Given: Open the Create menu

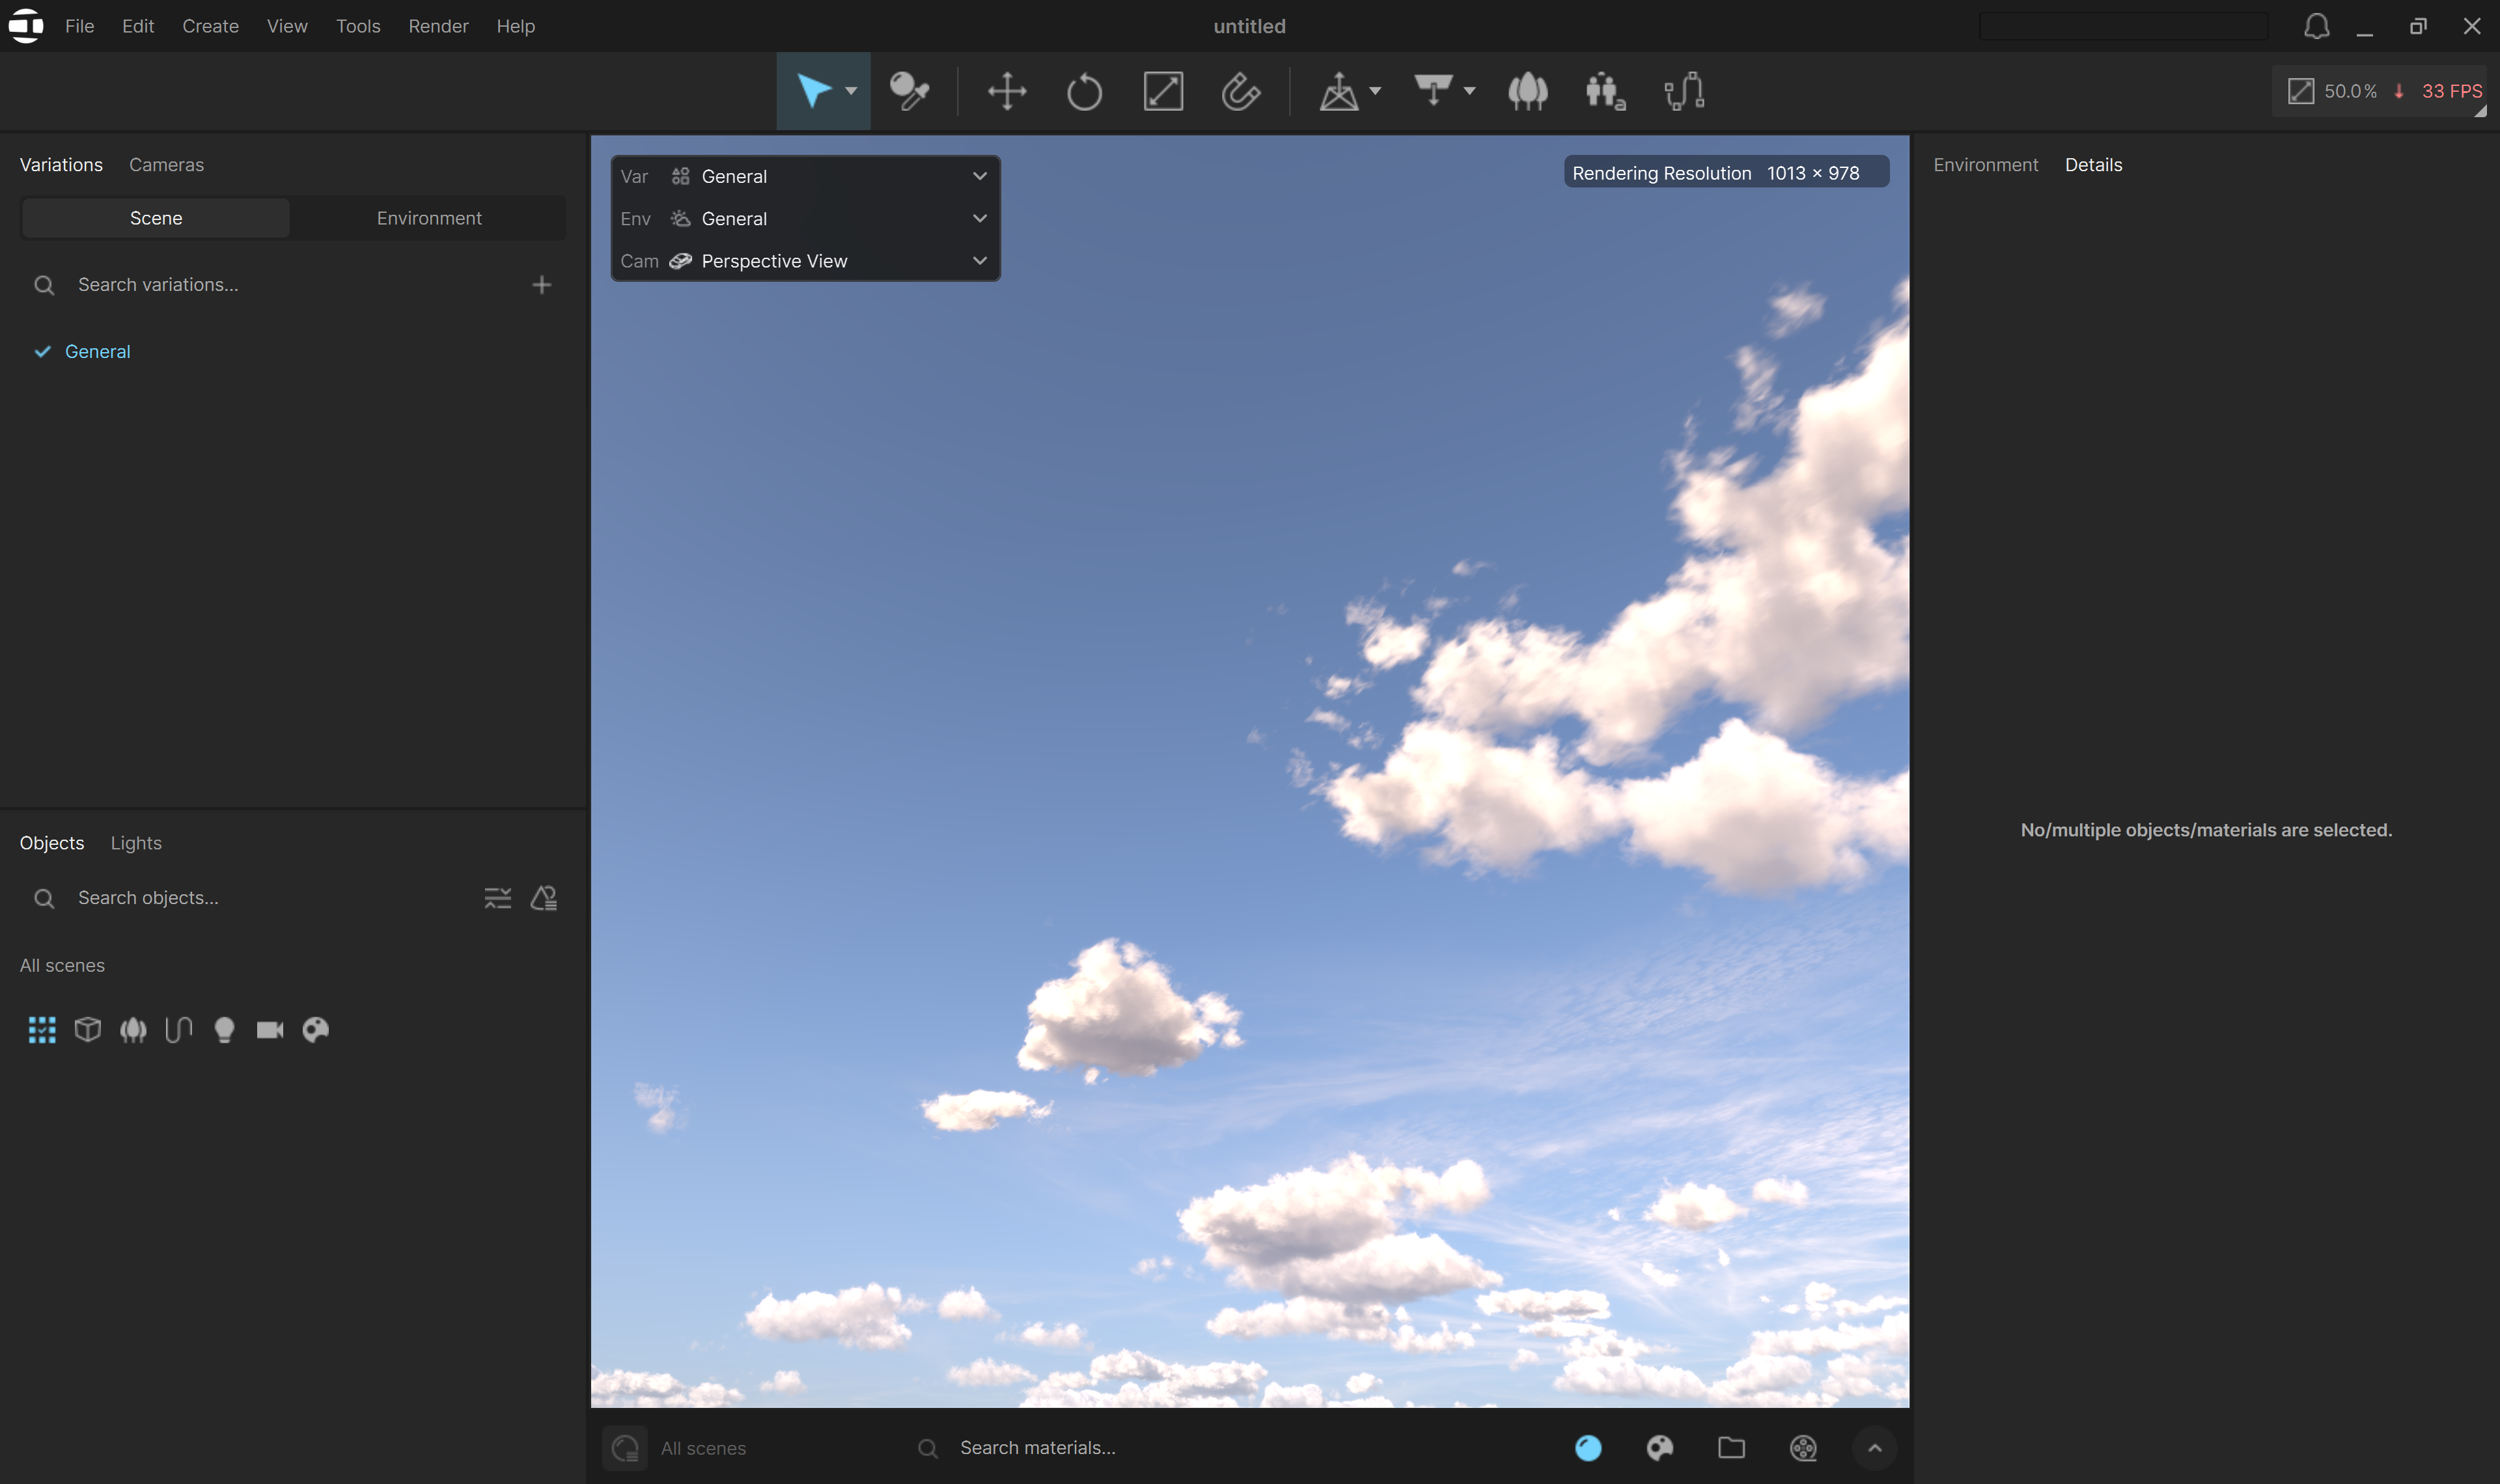Looking at the screenshot, I should [x=210, y=26].
